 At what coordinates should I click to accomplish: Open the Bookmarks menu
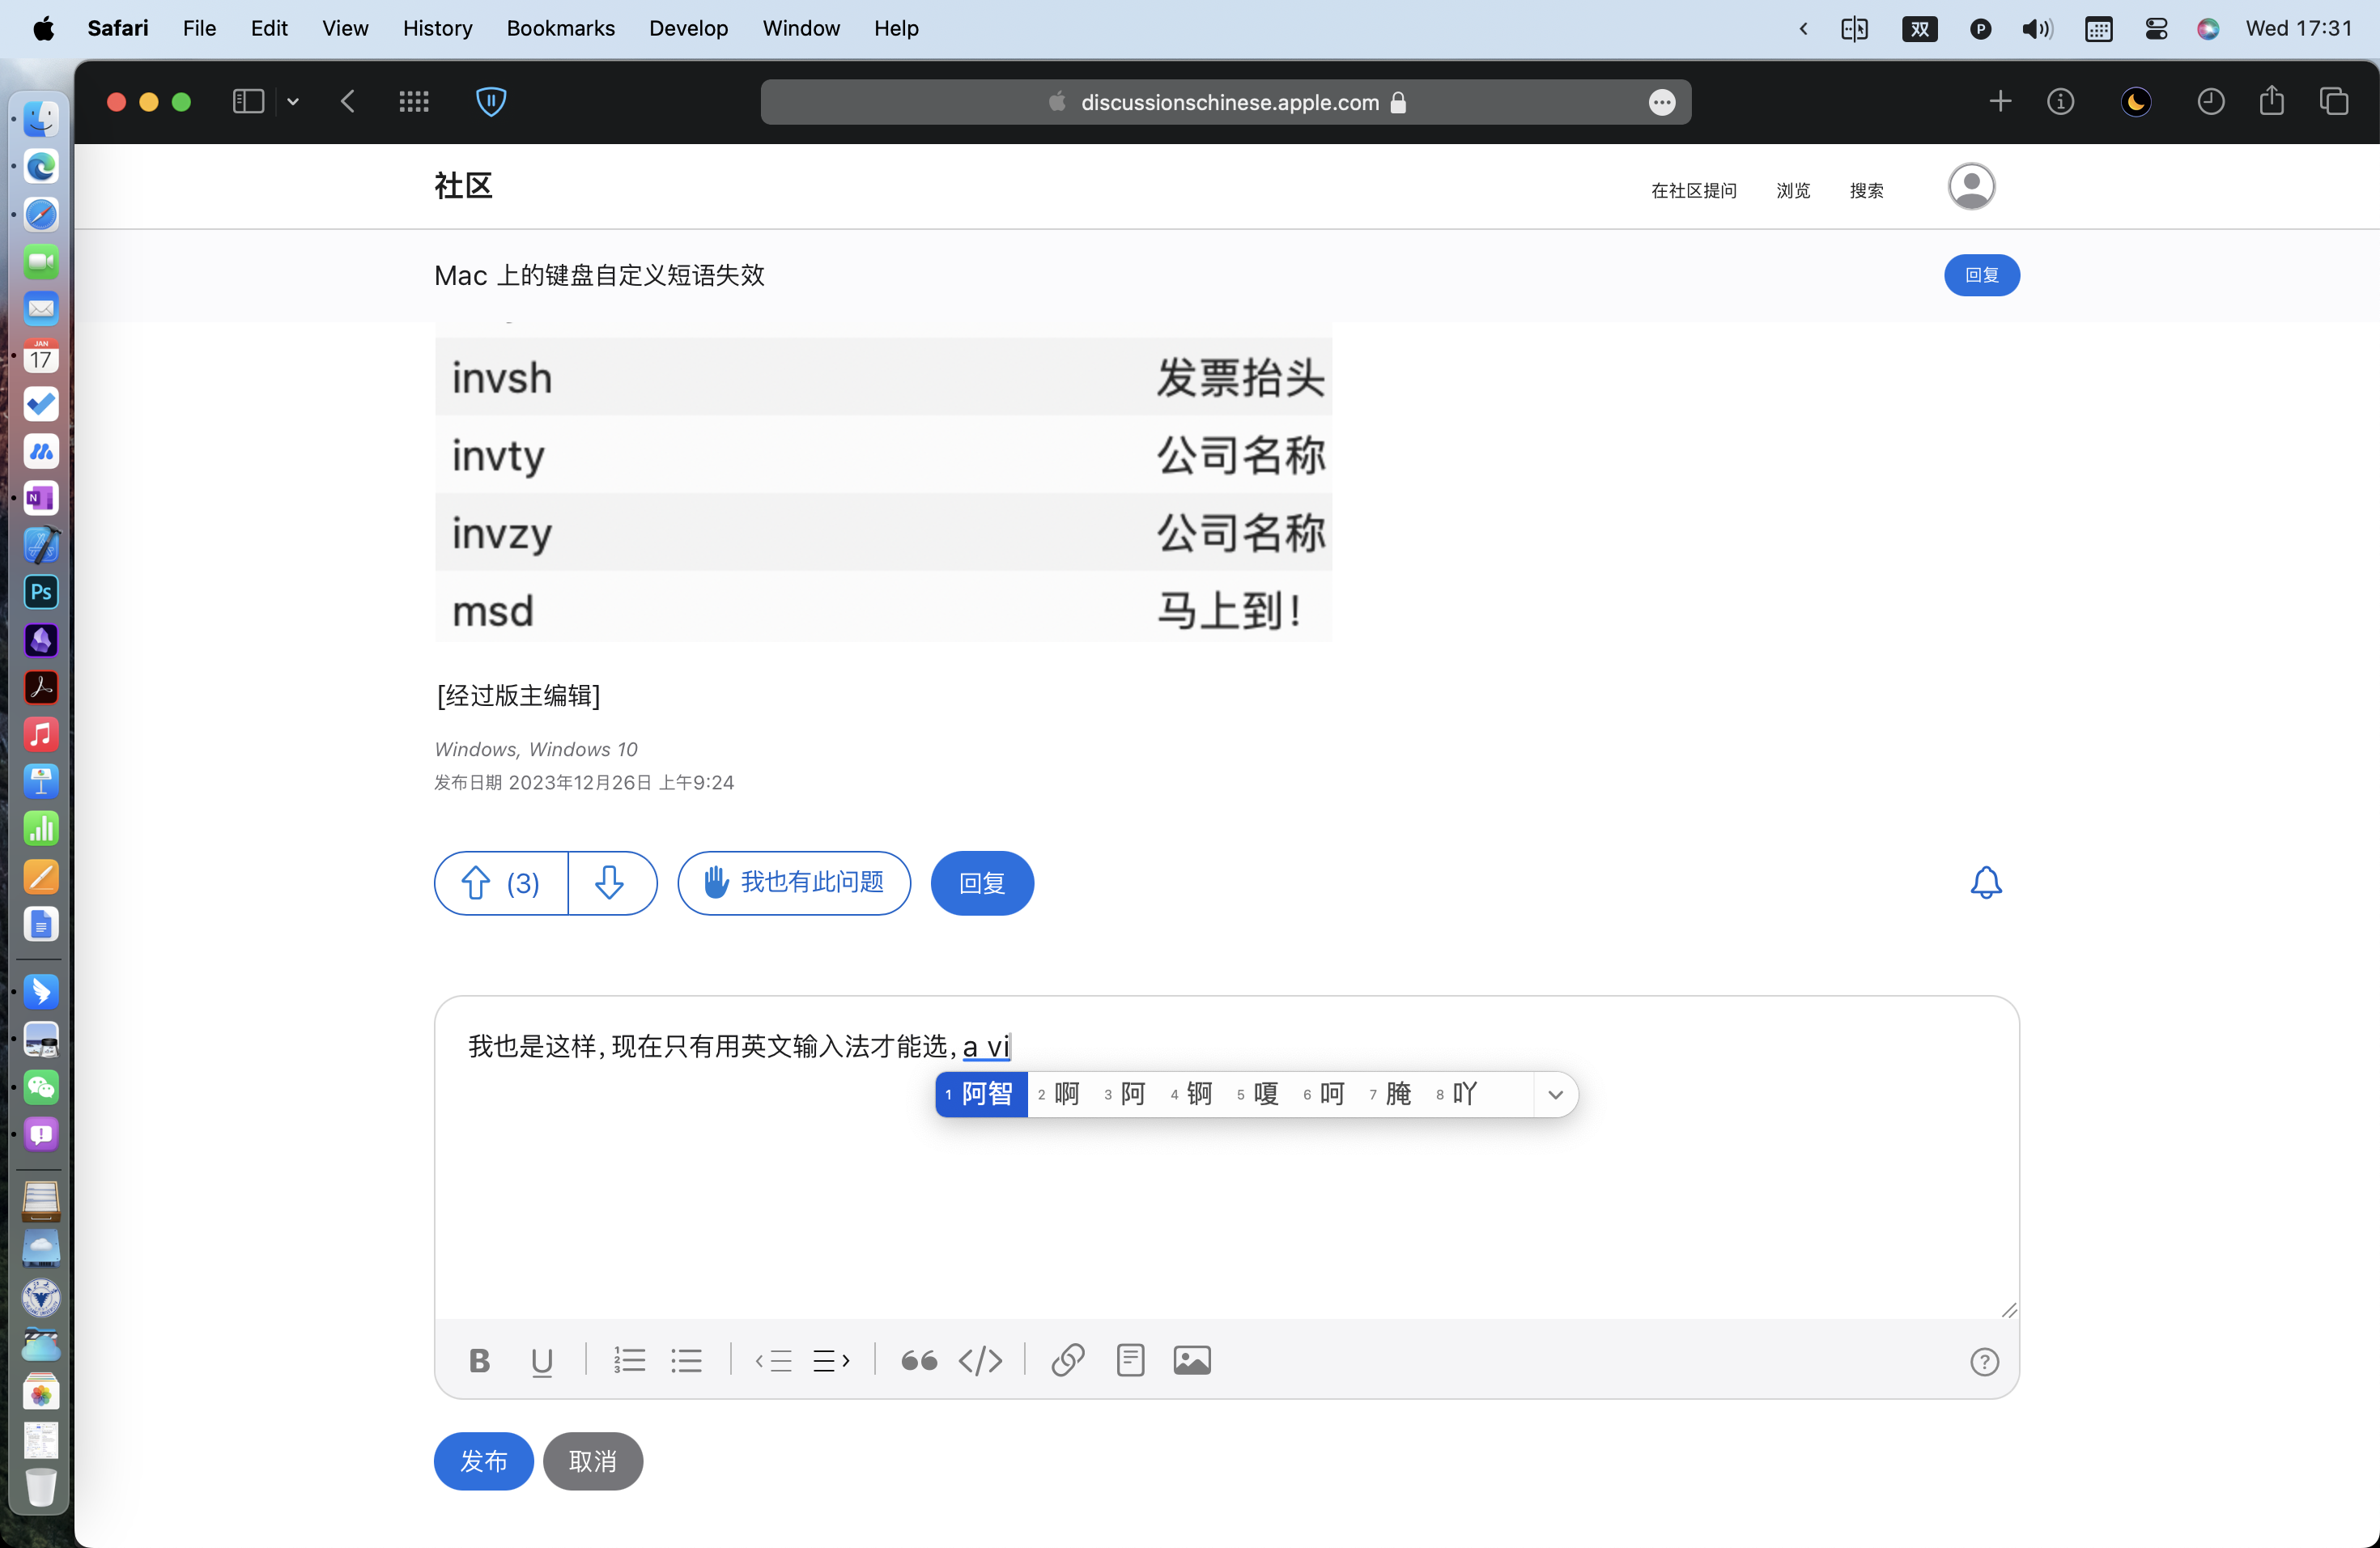tap(560, 28)
